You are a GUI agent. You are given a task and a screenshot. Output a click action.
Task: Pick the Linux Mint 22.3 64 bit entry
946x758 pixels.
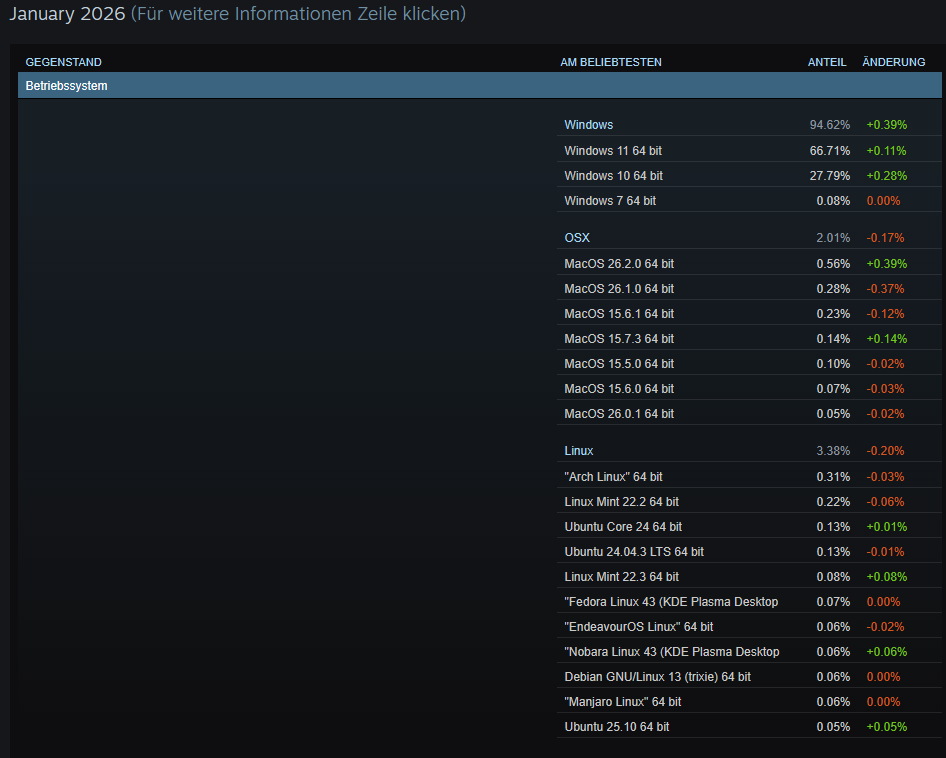[x=749, y=577]
